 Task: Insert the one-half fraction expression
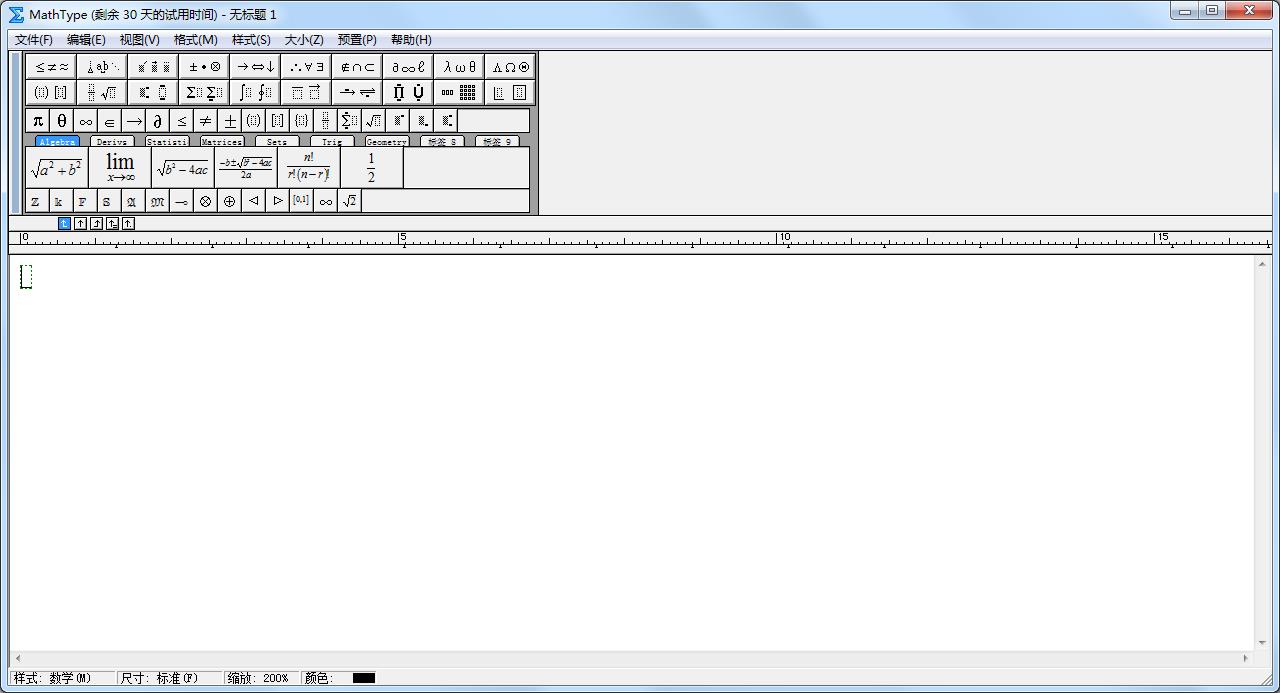[x=372, y=168]
